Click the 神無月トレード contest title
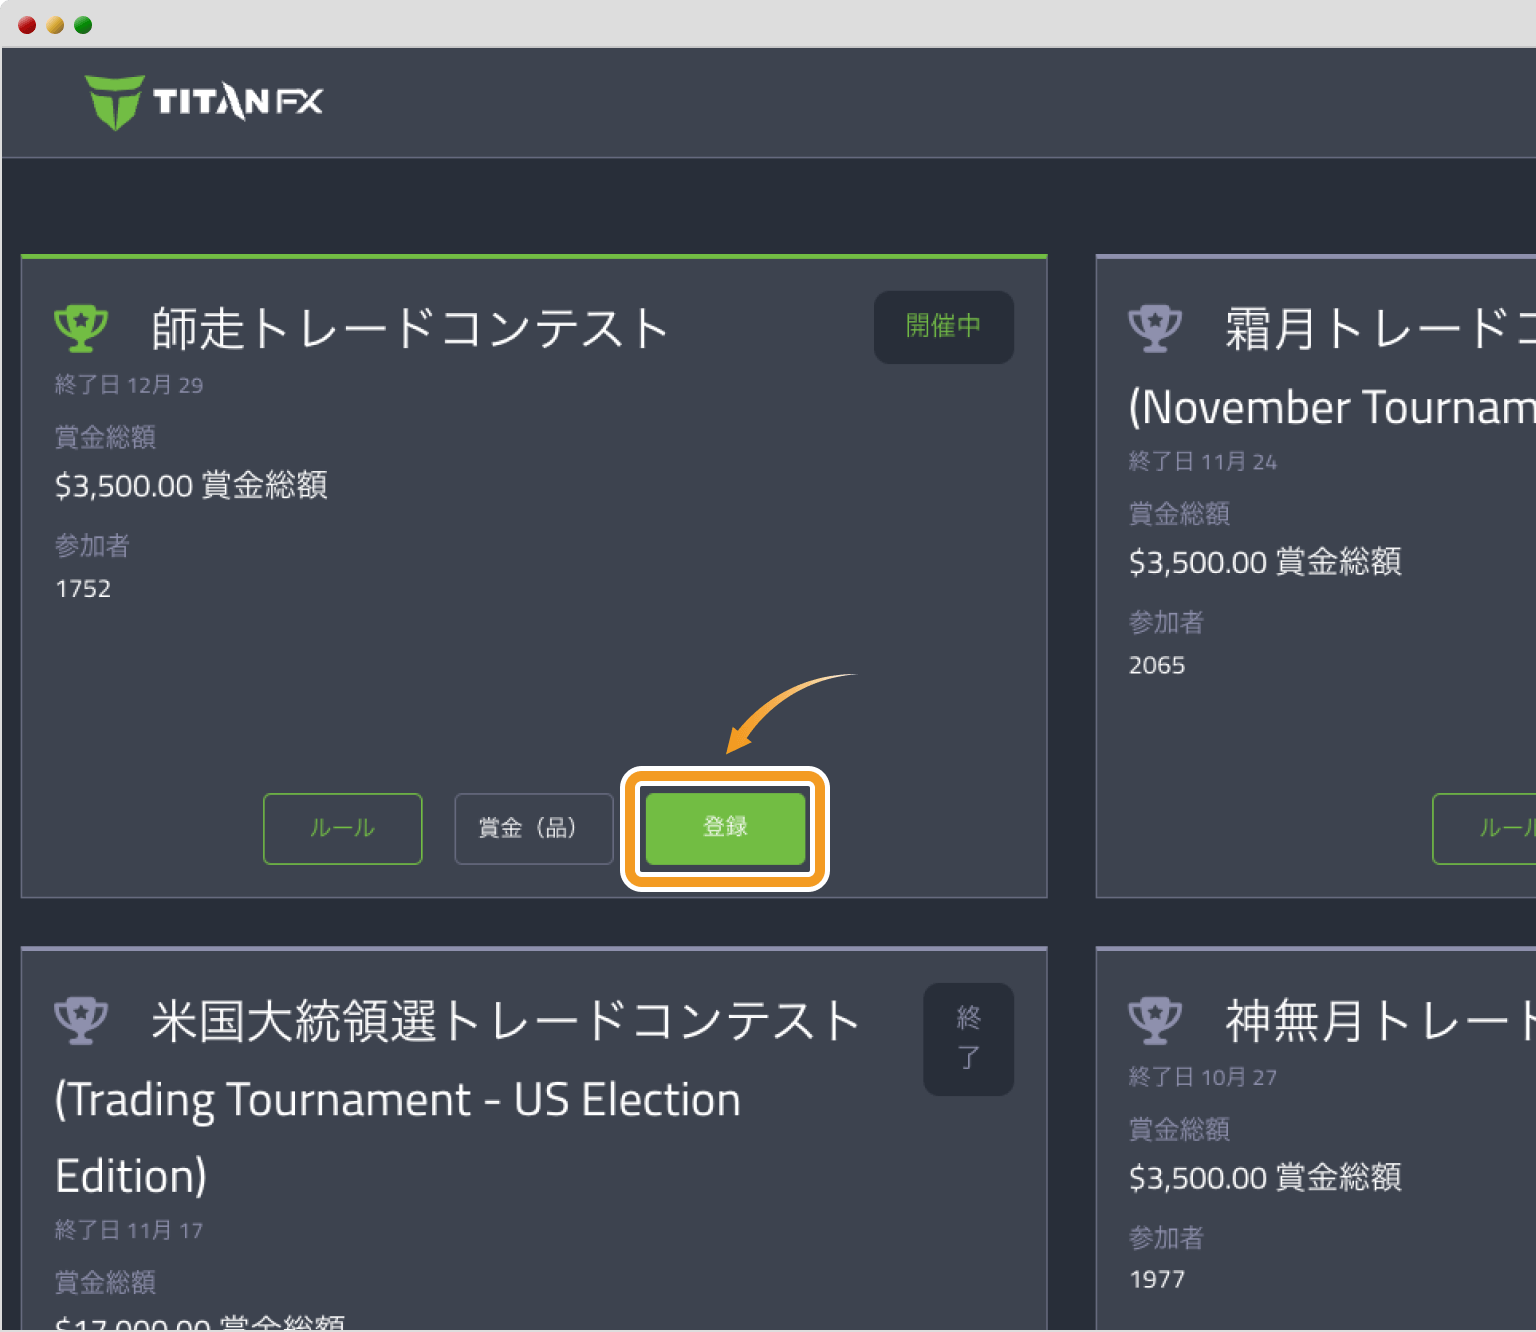The width and height of the screenshot is (1536, 1332). 1381,1022
